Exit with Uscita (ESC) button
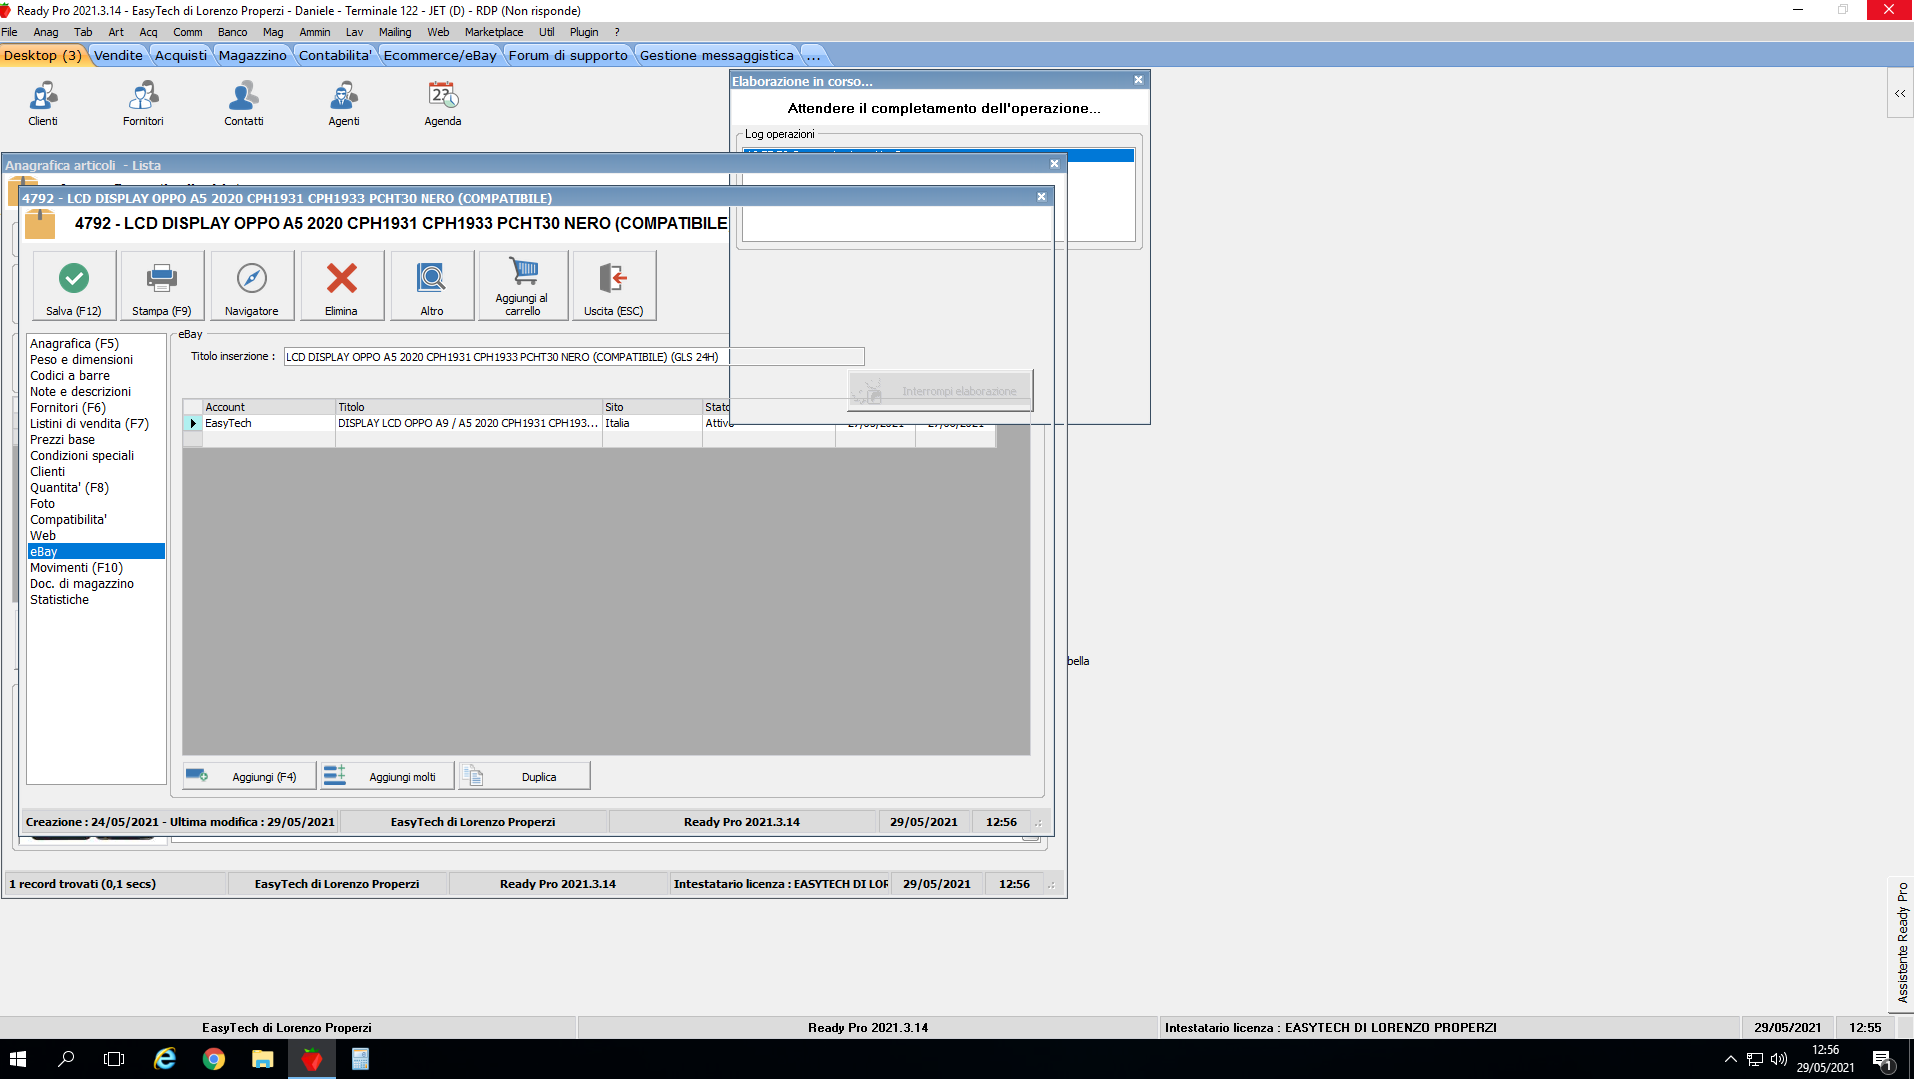 614,286
